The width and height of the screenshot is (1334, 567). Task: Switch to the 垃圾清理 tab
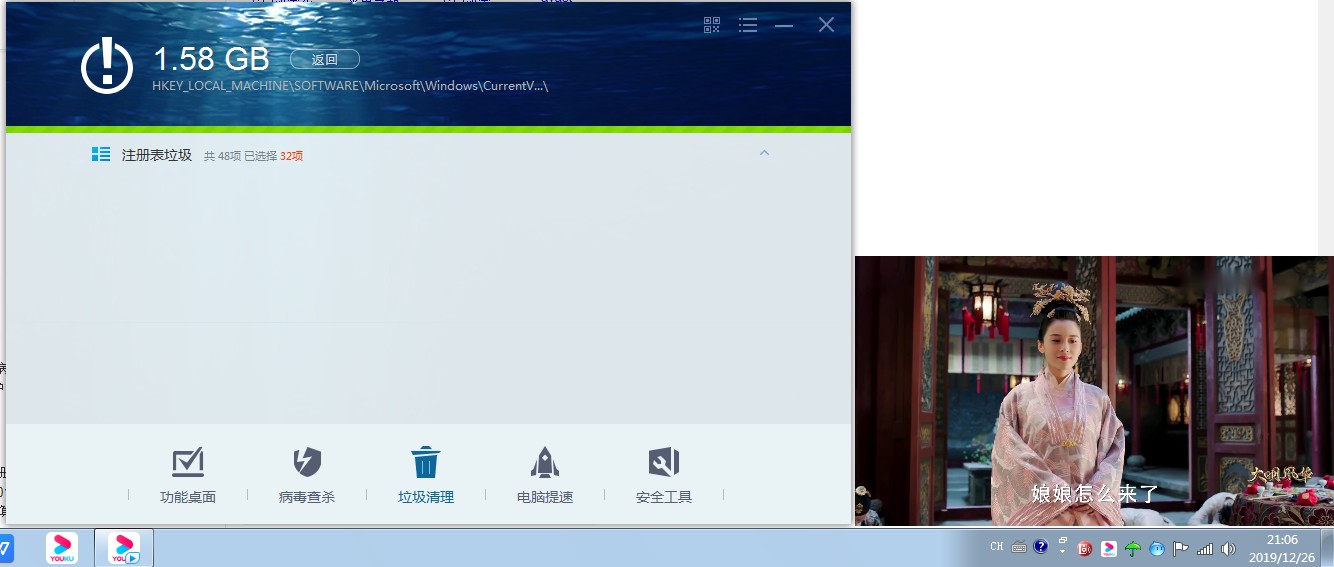pyautogui.click(x=426, y=475)
